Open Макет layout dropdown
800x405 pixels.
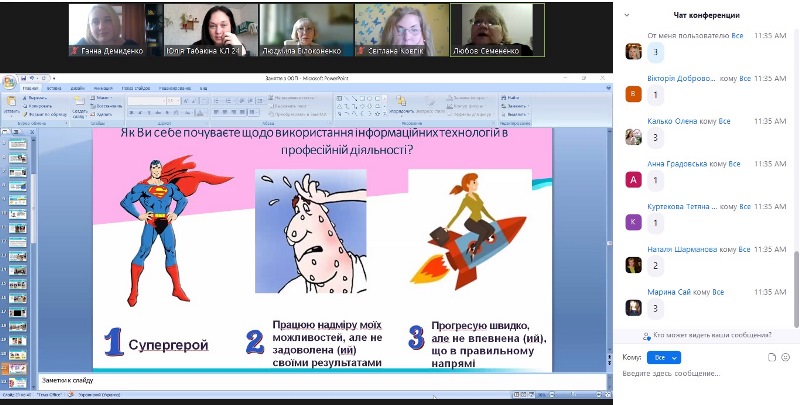[102, 97]
